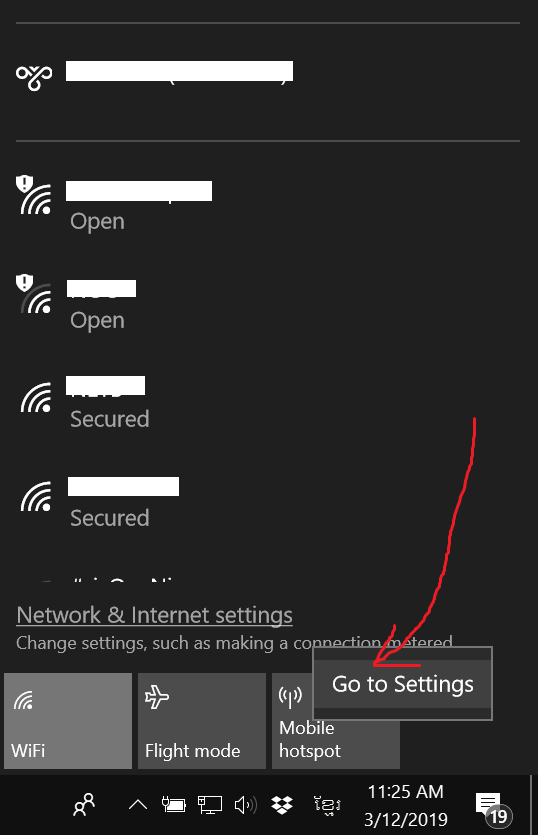Click the input language indicator icon
This screenshot has height=836, width=539.
(x=327, y=805)
